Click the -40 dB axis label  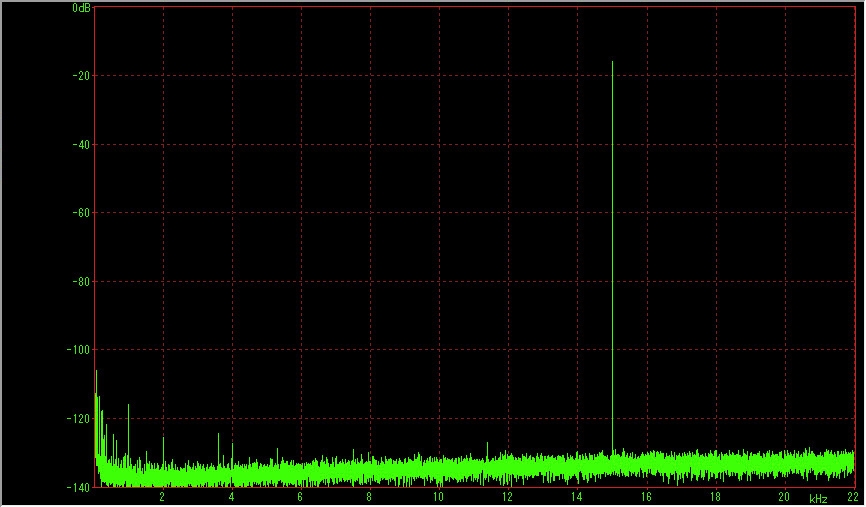(82, 145)
